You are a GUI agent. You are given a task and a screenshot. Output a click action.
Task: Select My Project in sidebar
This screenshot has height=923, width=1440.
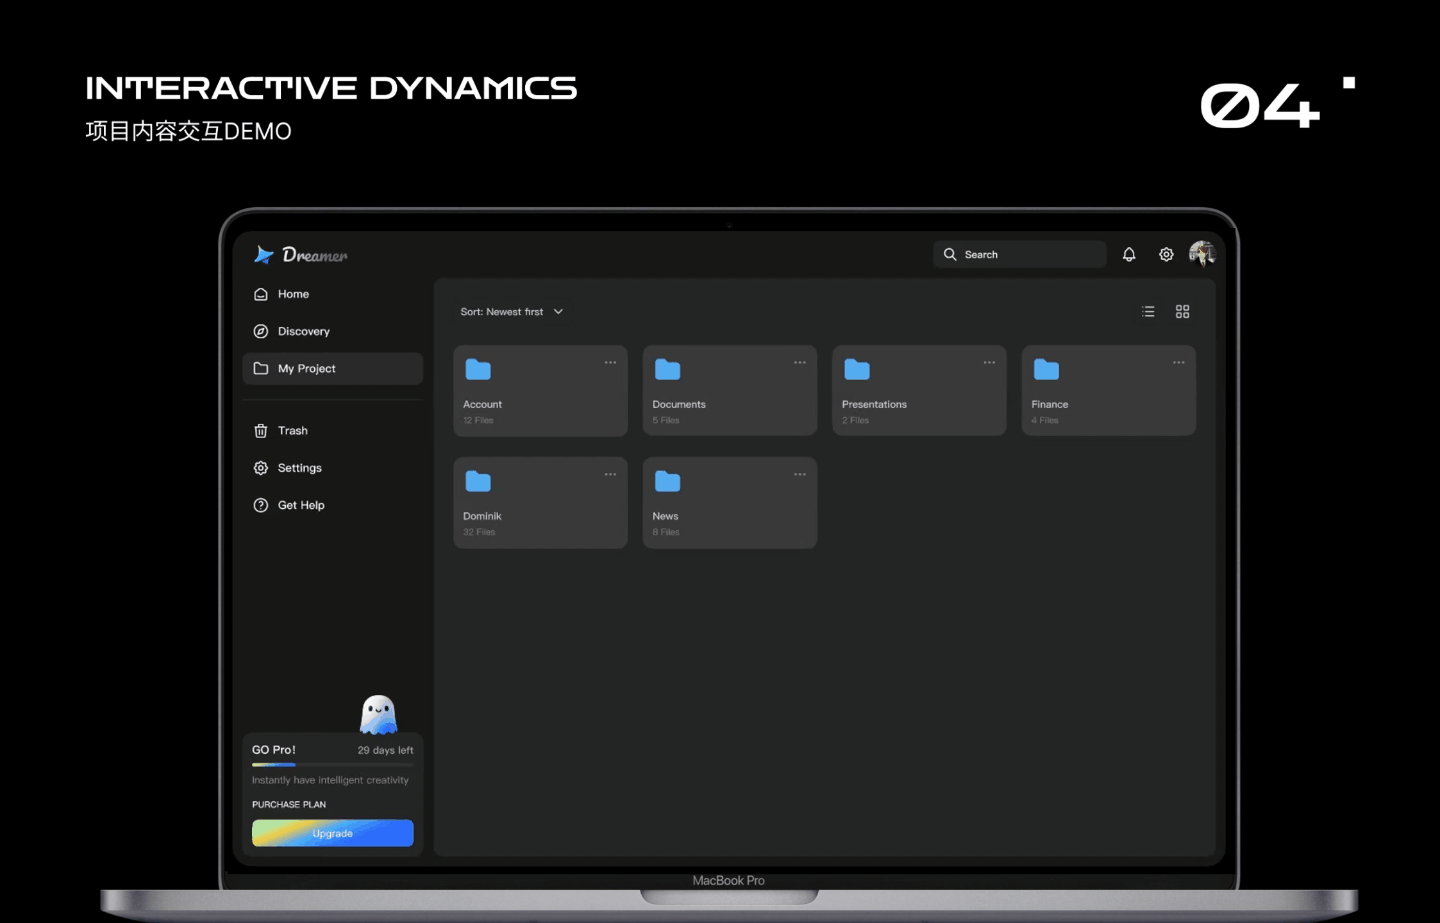[332, 368]
